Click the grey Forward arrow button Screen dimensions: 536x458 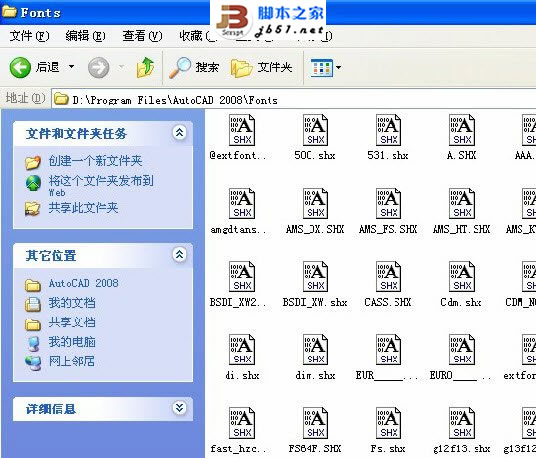(x=98, y=67)
